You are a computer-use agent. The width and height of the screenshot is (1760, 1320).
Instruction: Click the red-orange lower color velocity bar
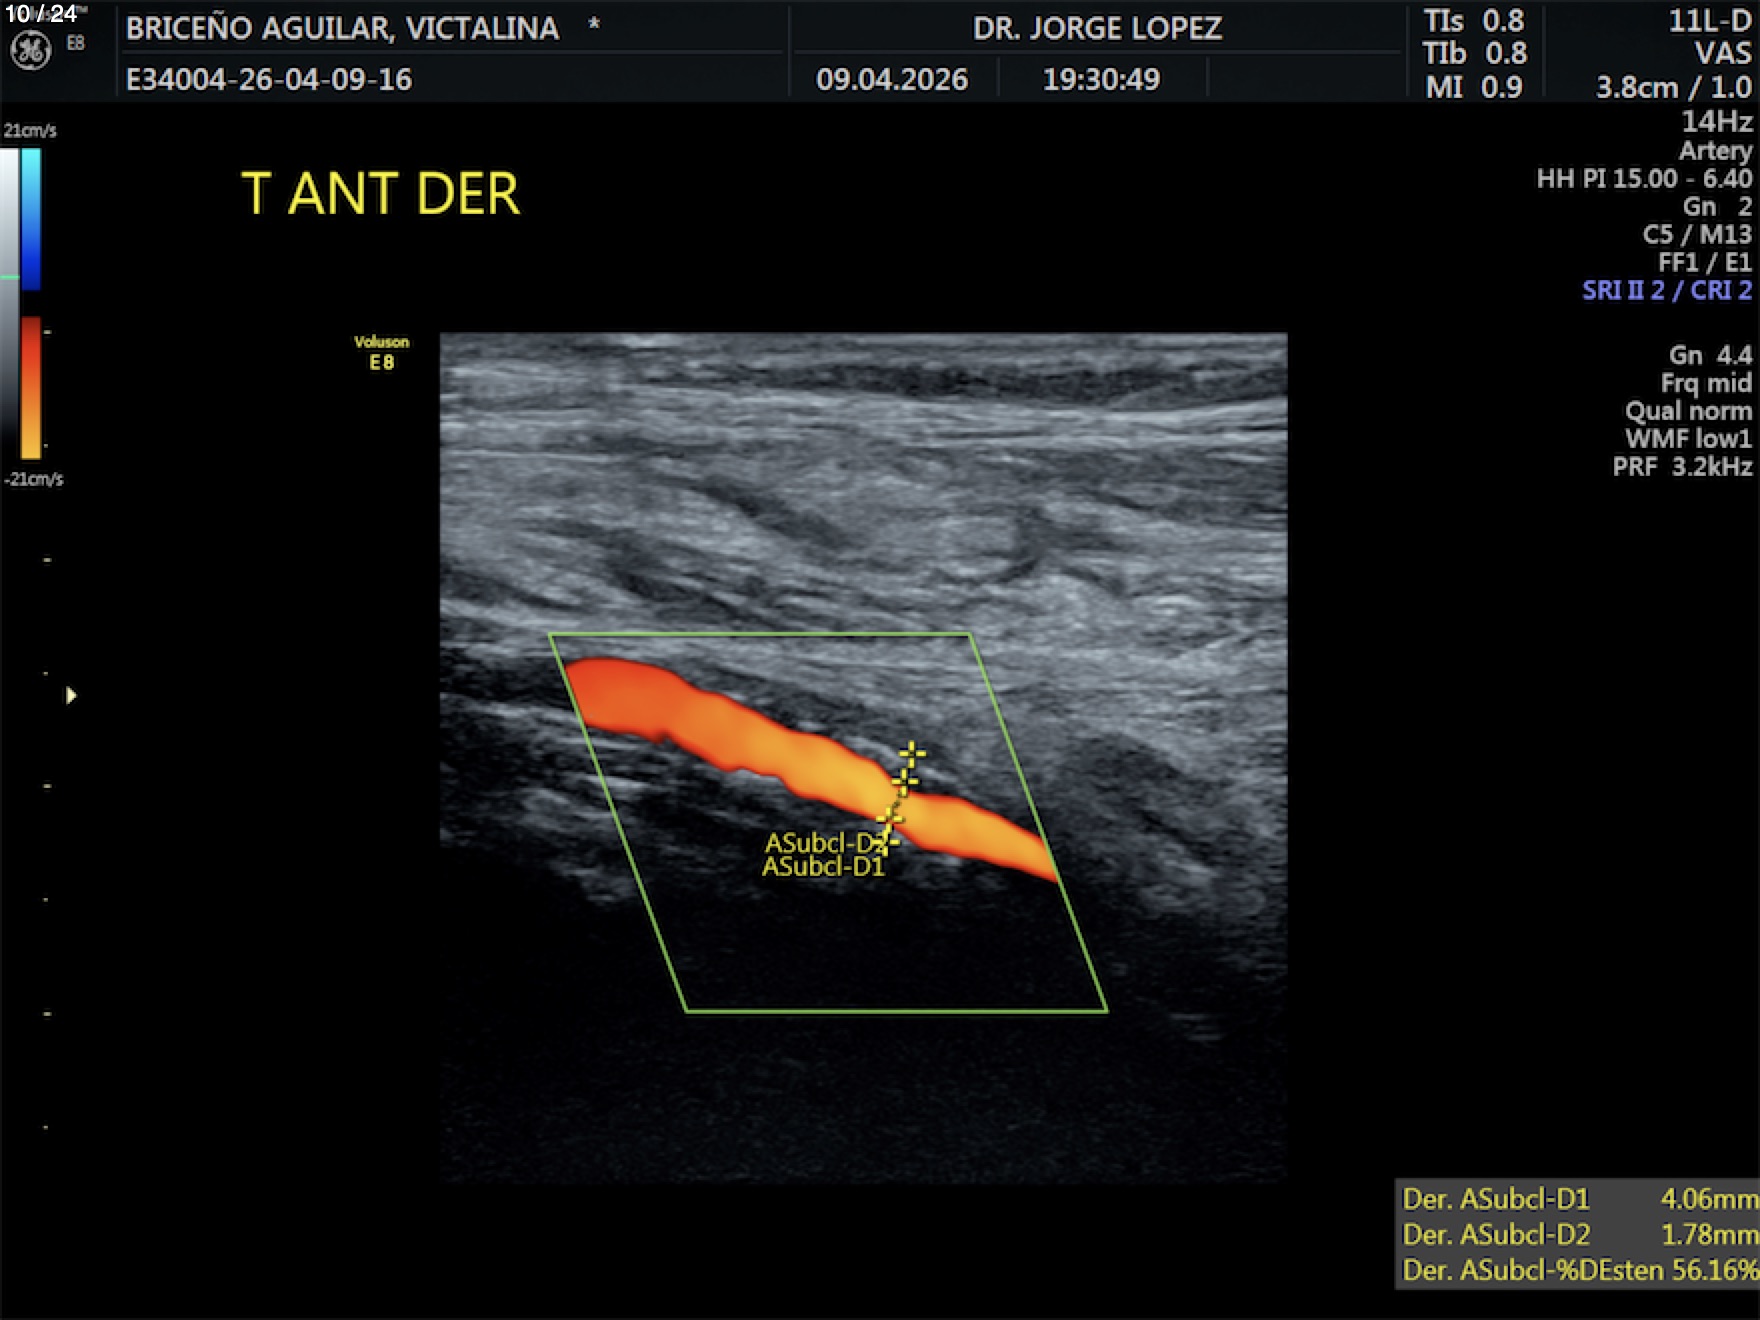[x=31, y=387]
